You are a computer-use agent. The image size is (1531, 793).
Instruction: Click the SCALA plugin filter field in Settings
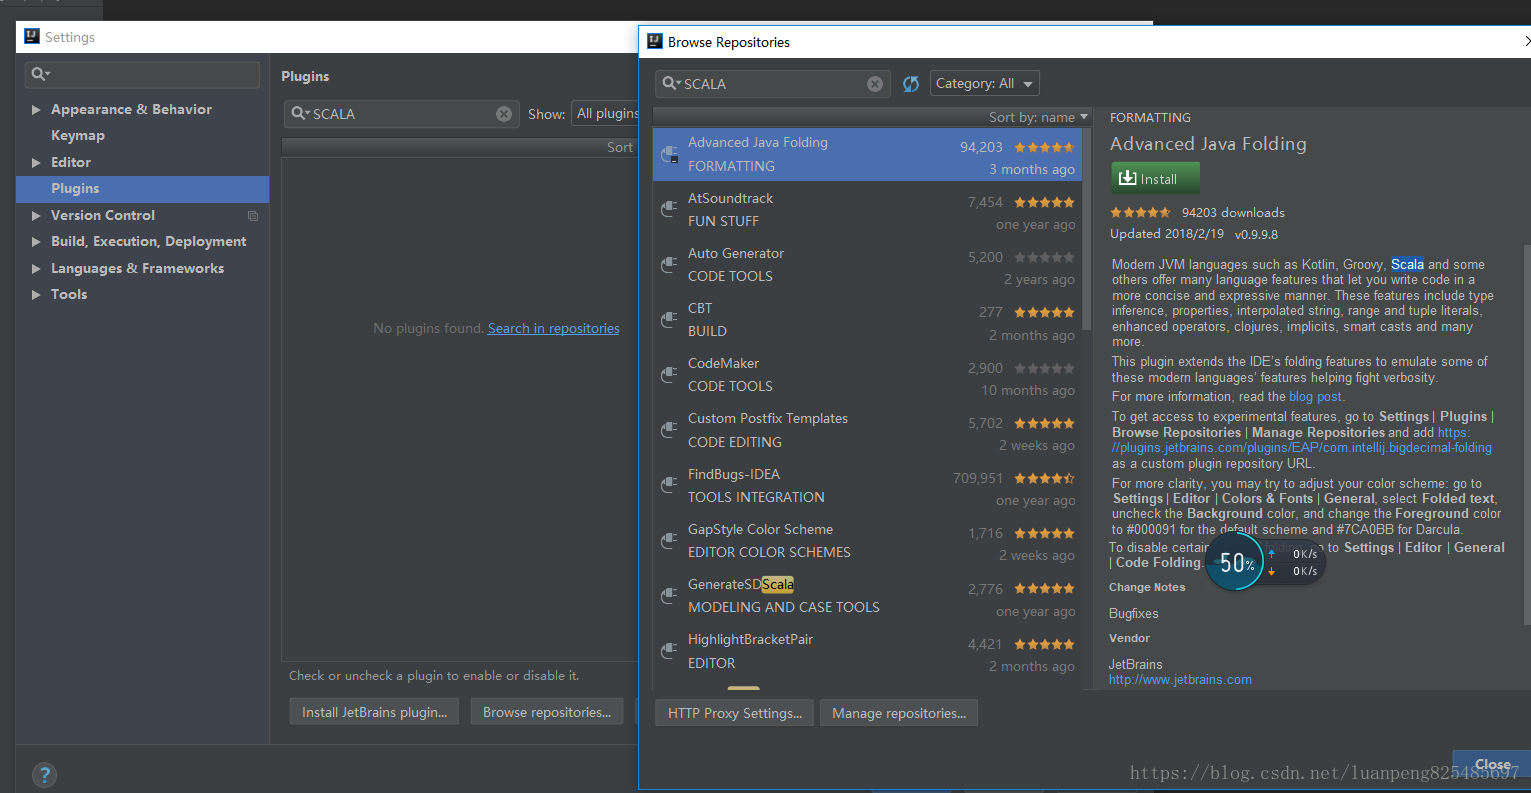(401, 114)
